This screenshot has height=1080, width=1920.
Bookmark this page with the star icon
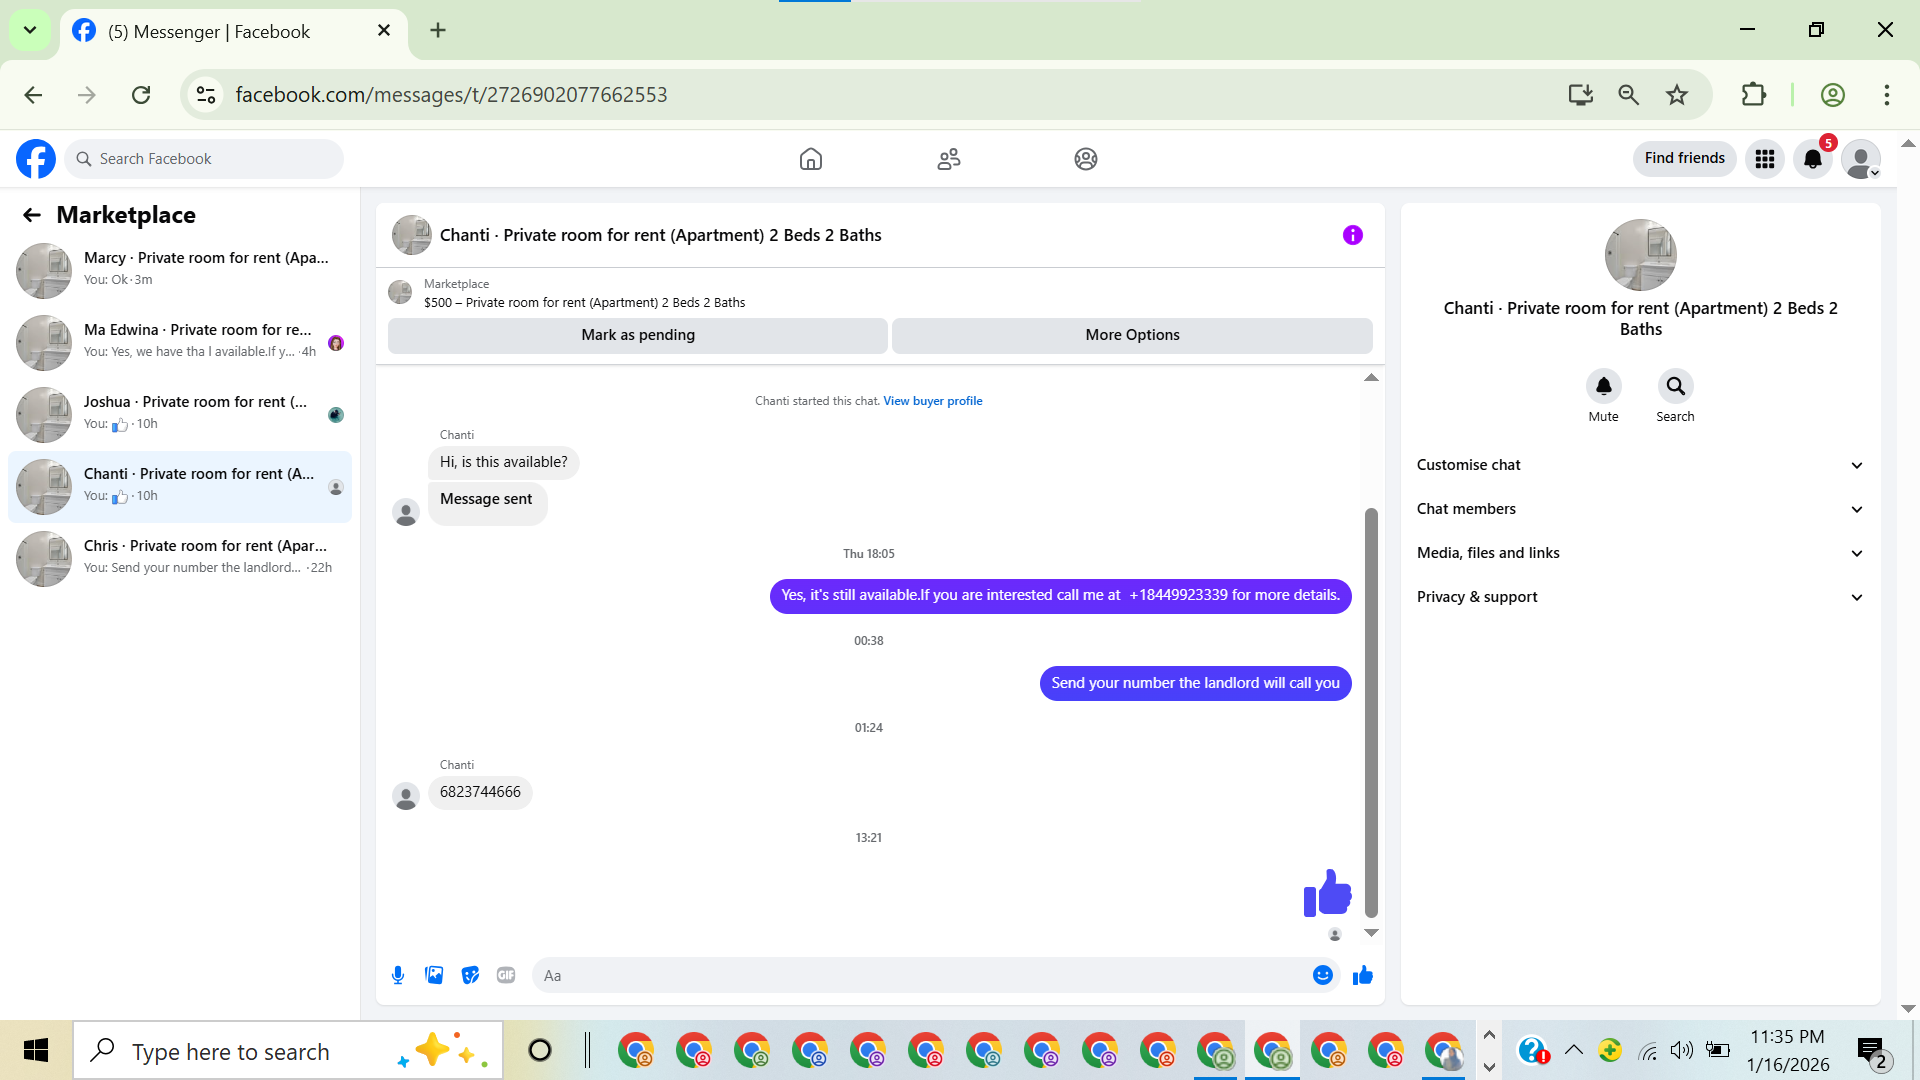[1677, 95]
